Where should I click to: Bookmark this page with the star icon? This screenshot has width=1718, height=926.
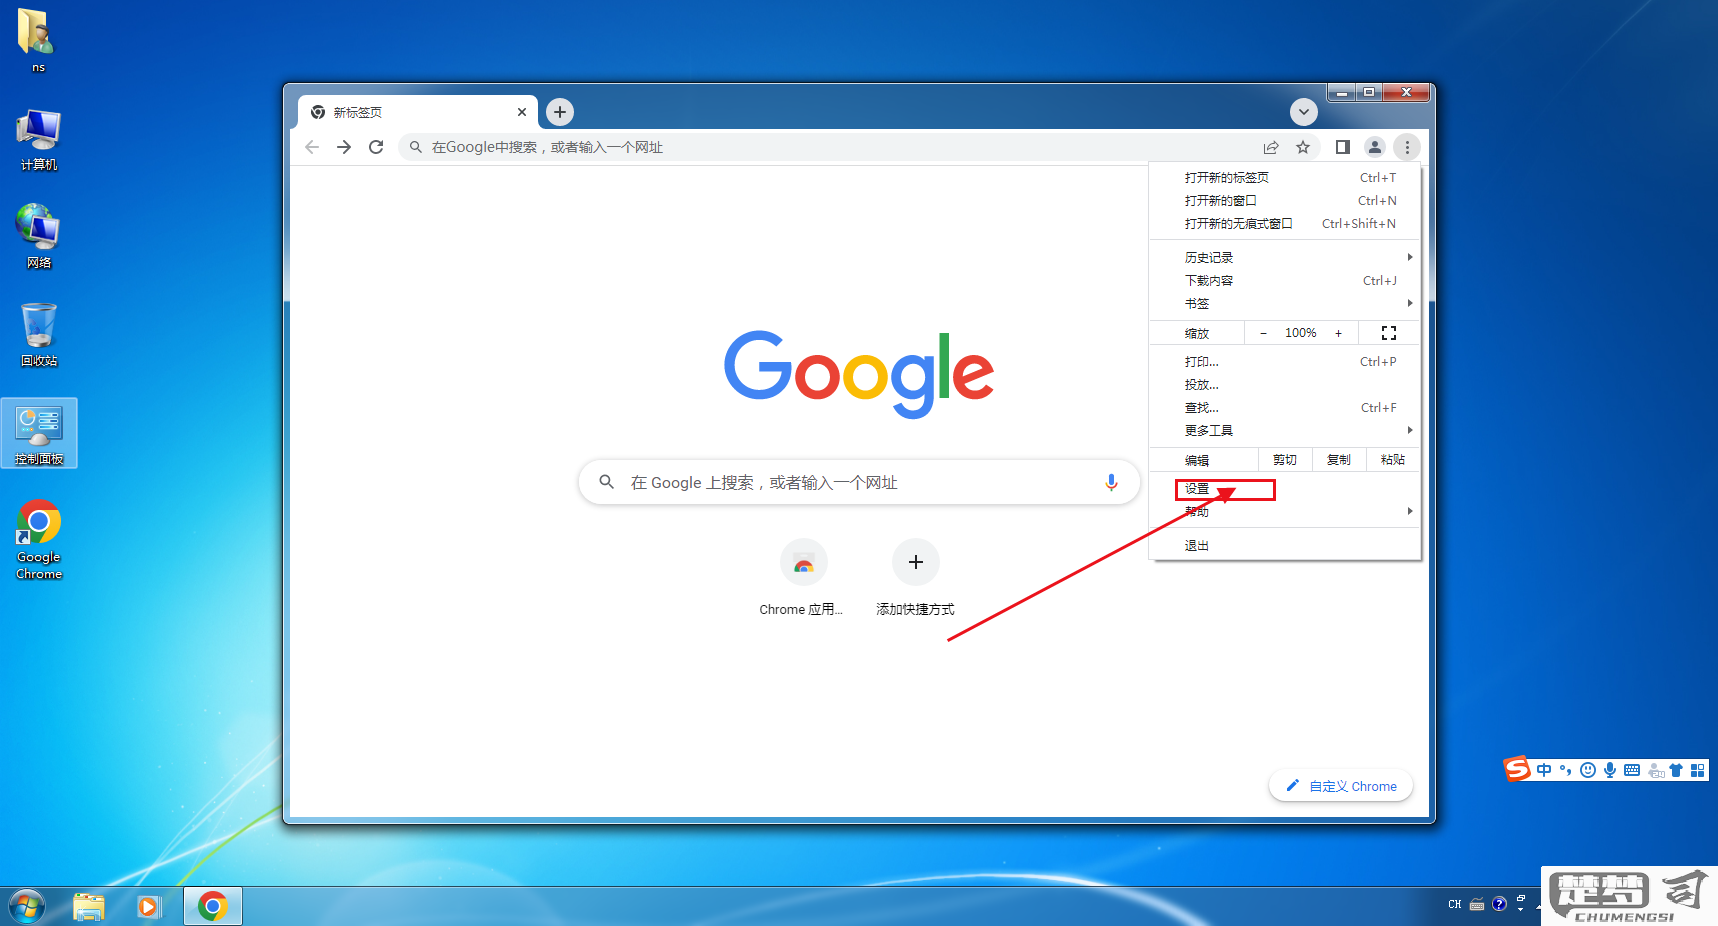[x=1303, y=147]
